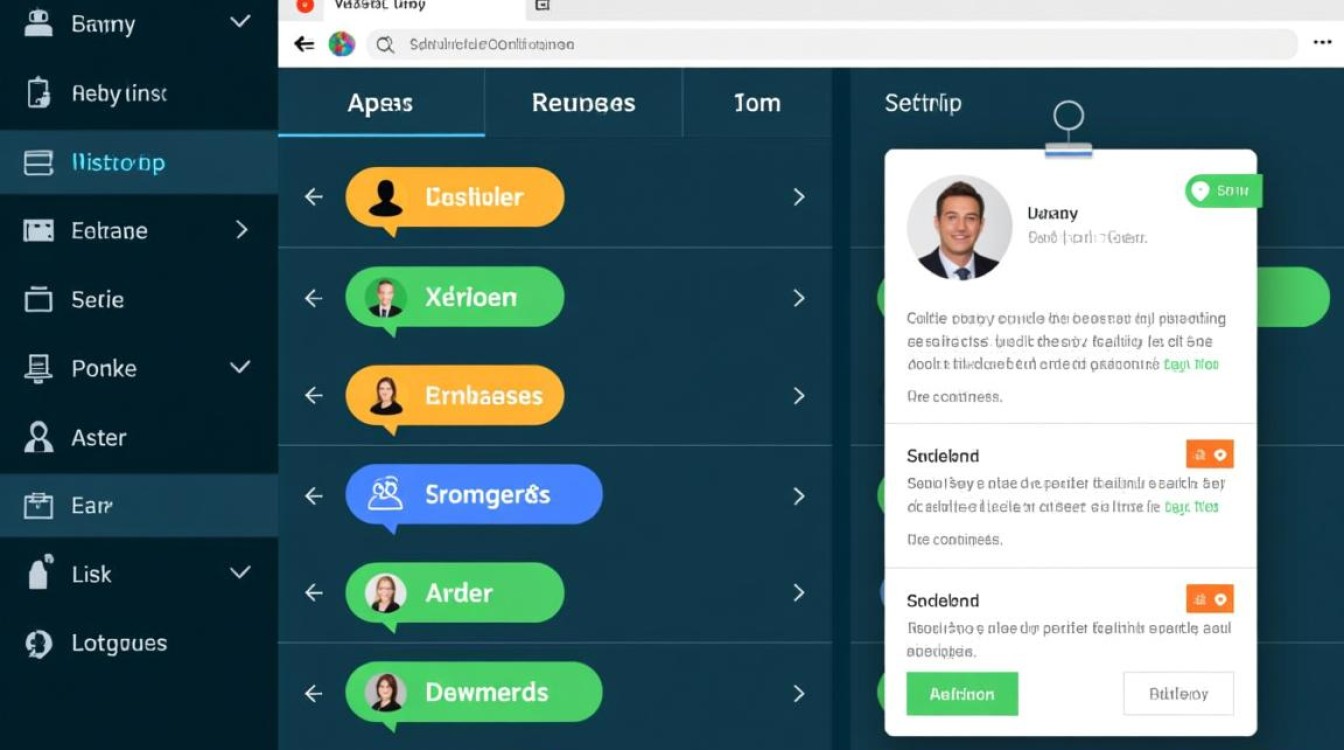The image size is (1344, 750).
Task: Click the Aster person icon
Action: pos(38,437)
